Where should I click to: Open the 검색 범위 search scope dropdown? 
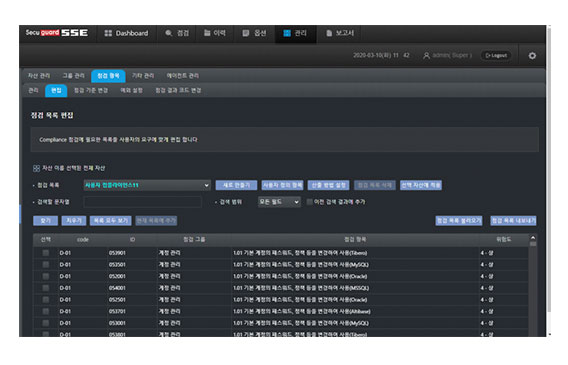click(x=279, y=202)
